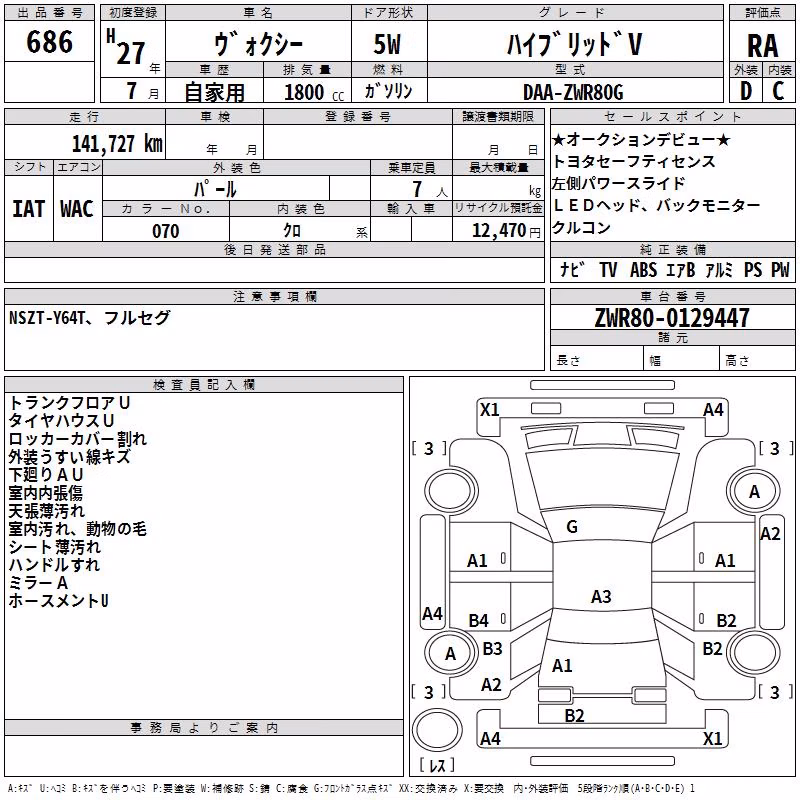The image size is (800, 800).
Task: Select the セールスポイント header
Action: tap(672, 116)
